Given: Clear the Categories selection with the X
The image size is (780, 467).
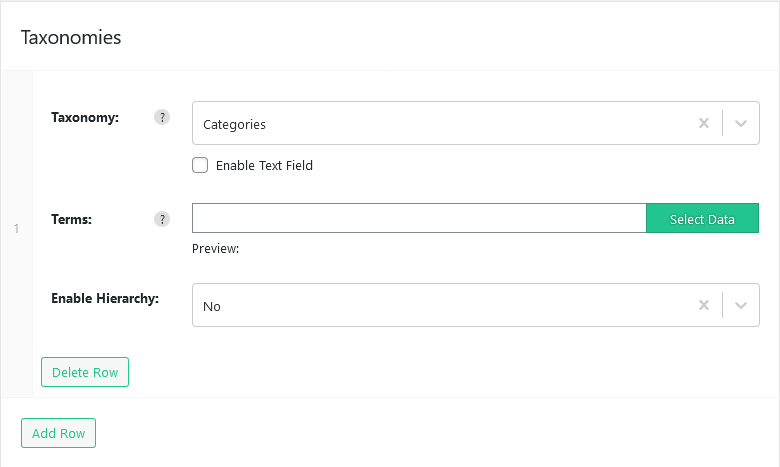Looking at the screenshot, I should 703,123.
